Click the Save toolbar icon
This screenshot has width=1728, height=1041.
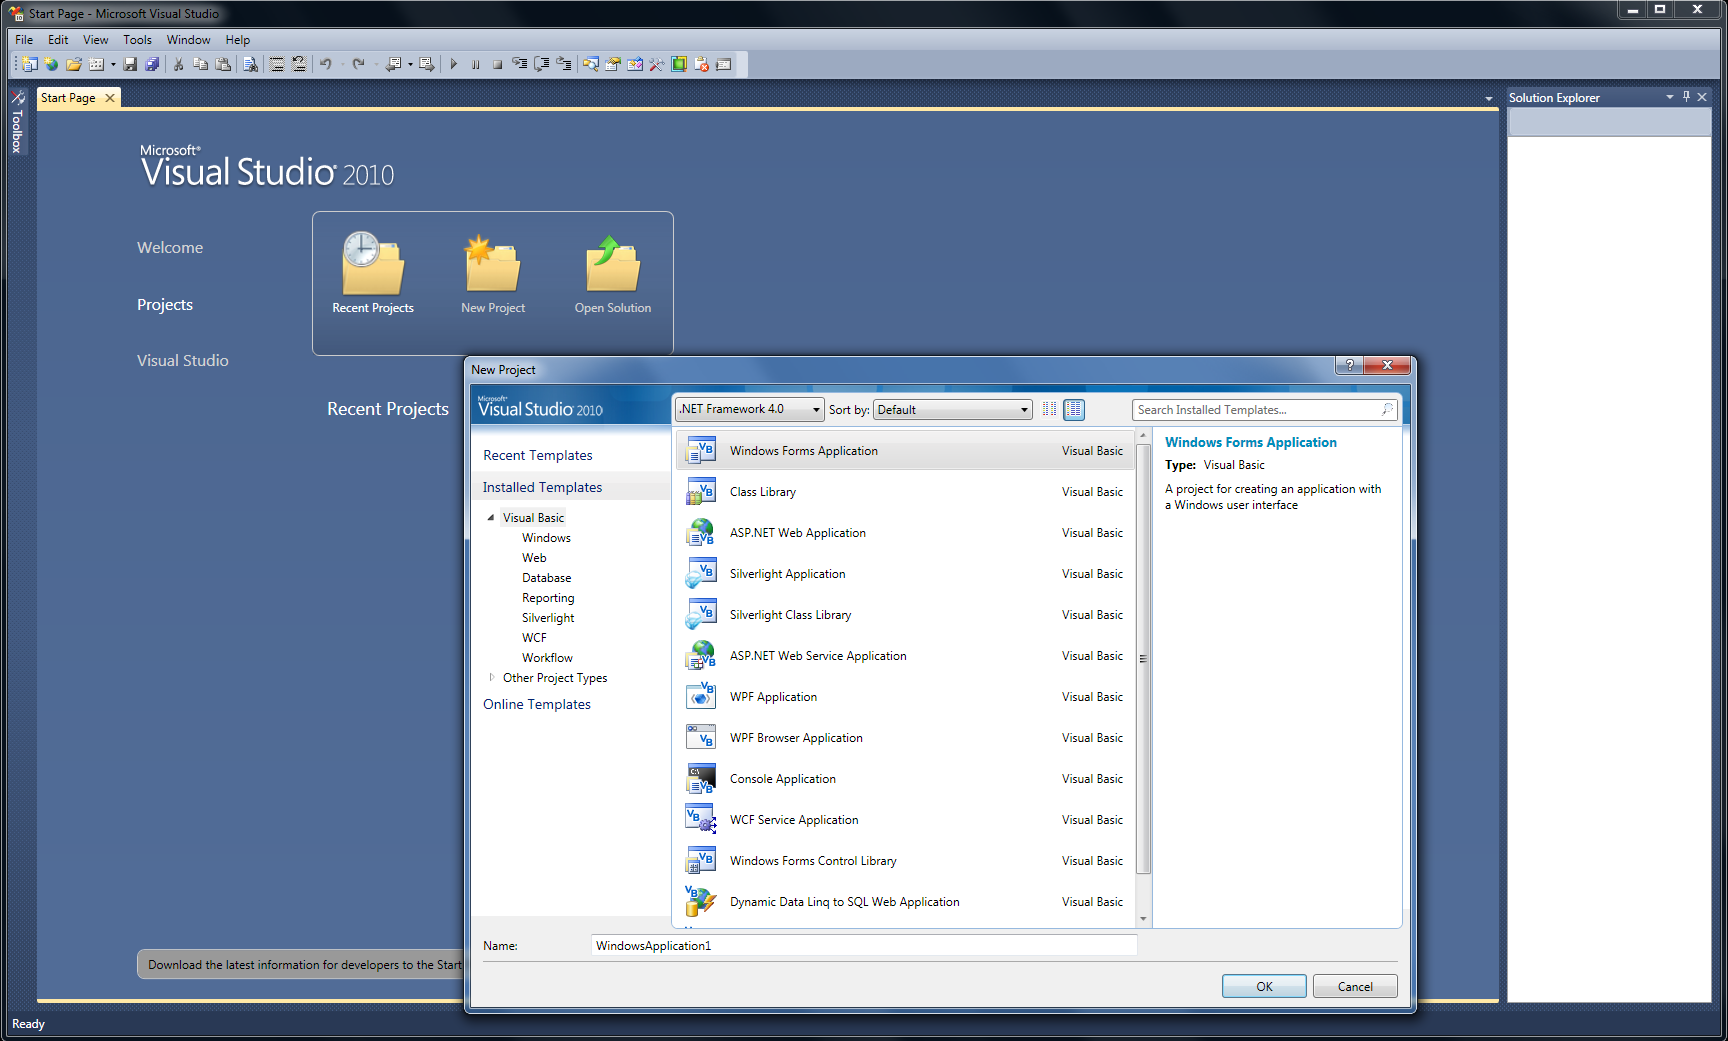point(130,64)
